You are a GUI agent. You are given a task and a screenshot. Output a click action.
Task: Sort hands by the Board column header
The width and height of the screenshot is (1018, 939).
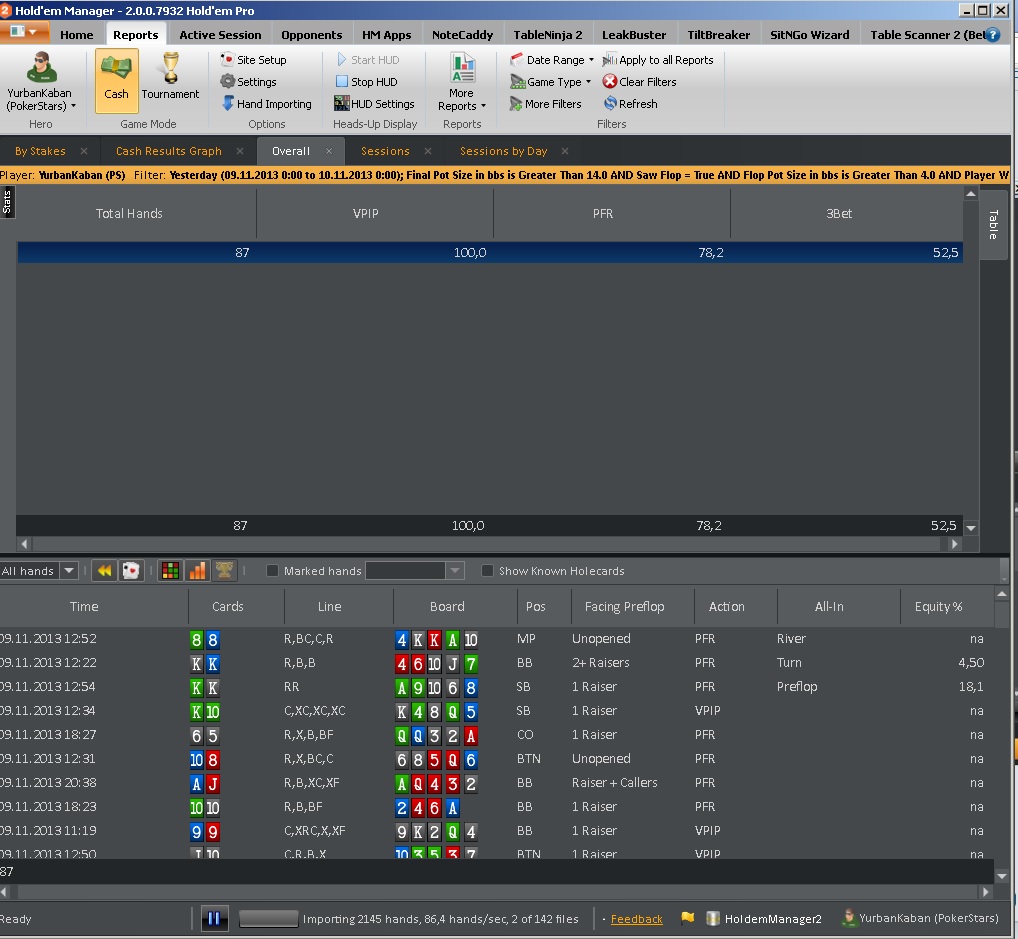pos(447,607)
